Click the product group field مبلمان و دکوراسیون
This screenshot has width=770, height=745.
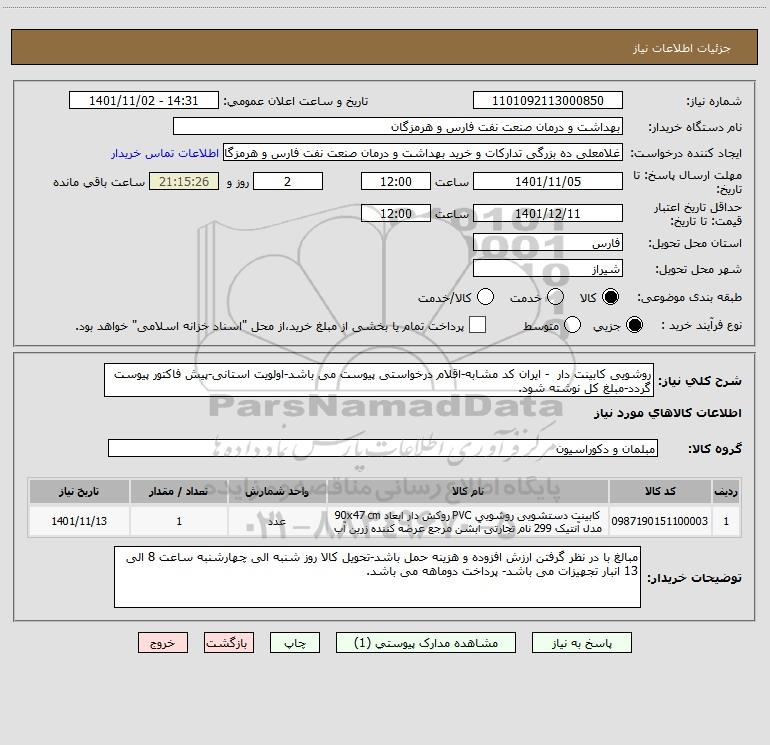pyautogui.click(x=383, y=448)
